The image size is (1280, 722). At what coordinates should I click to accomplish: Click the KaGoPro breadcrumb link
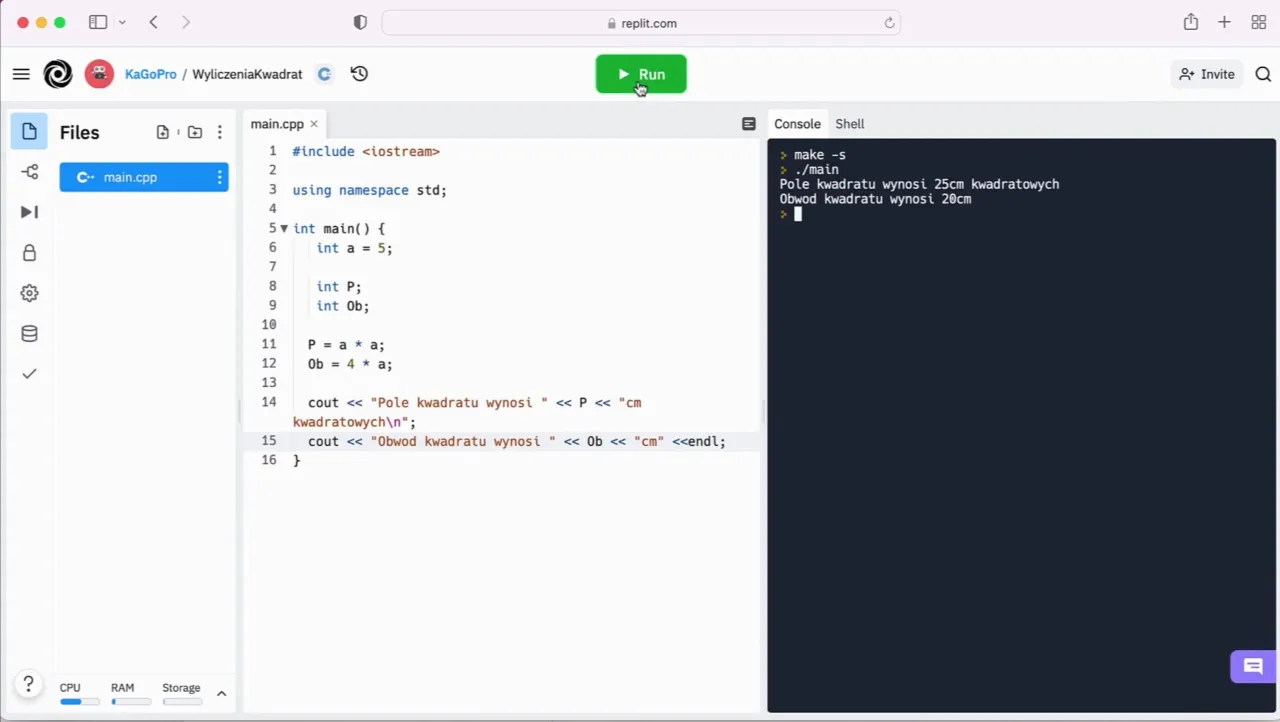151,74
